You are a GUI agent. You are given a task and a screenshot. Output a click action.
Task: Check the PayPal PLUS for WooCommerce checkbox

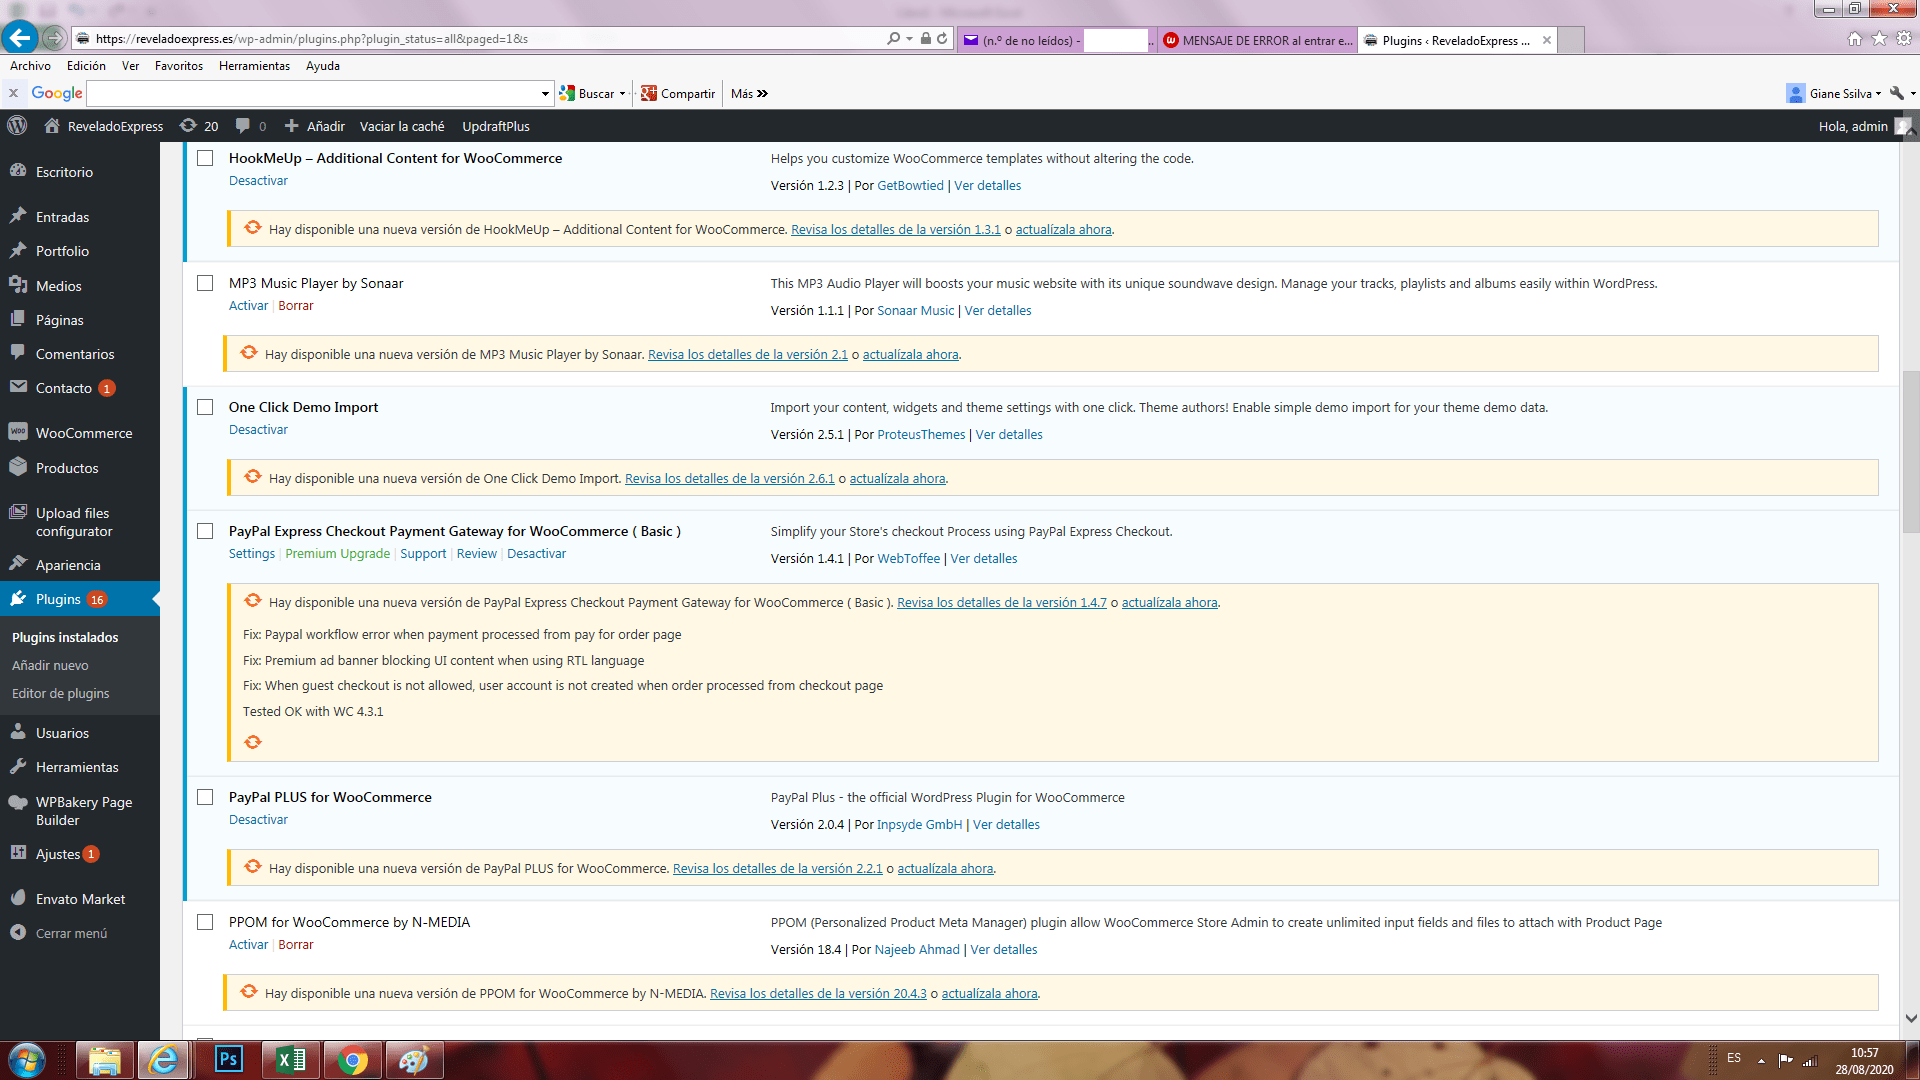tap(205, 797)
